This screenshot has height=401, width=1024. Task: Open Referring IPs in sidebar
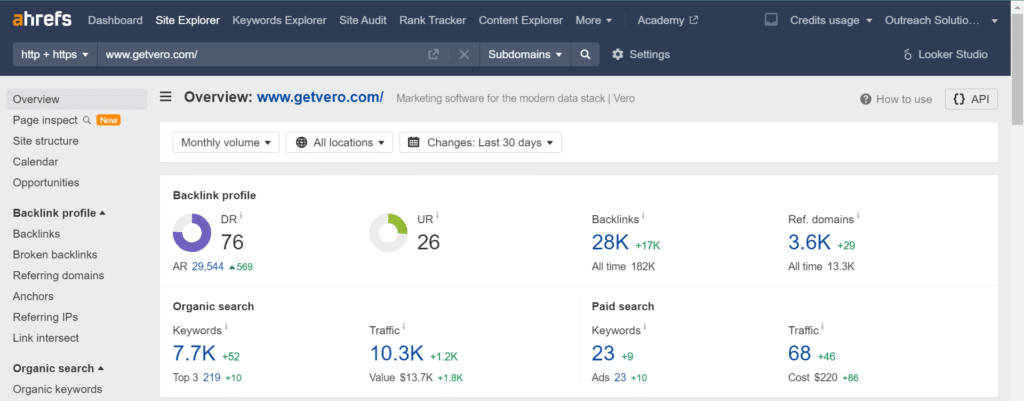45,317
